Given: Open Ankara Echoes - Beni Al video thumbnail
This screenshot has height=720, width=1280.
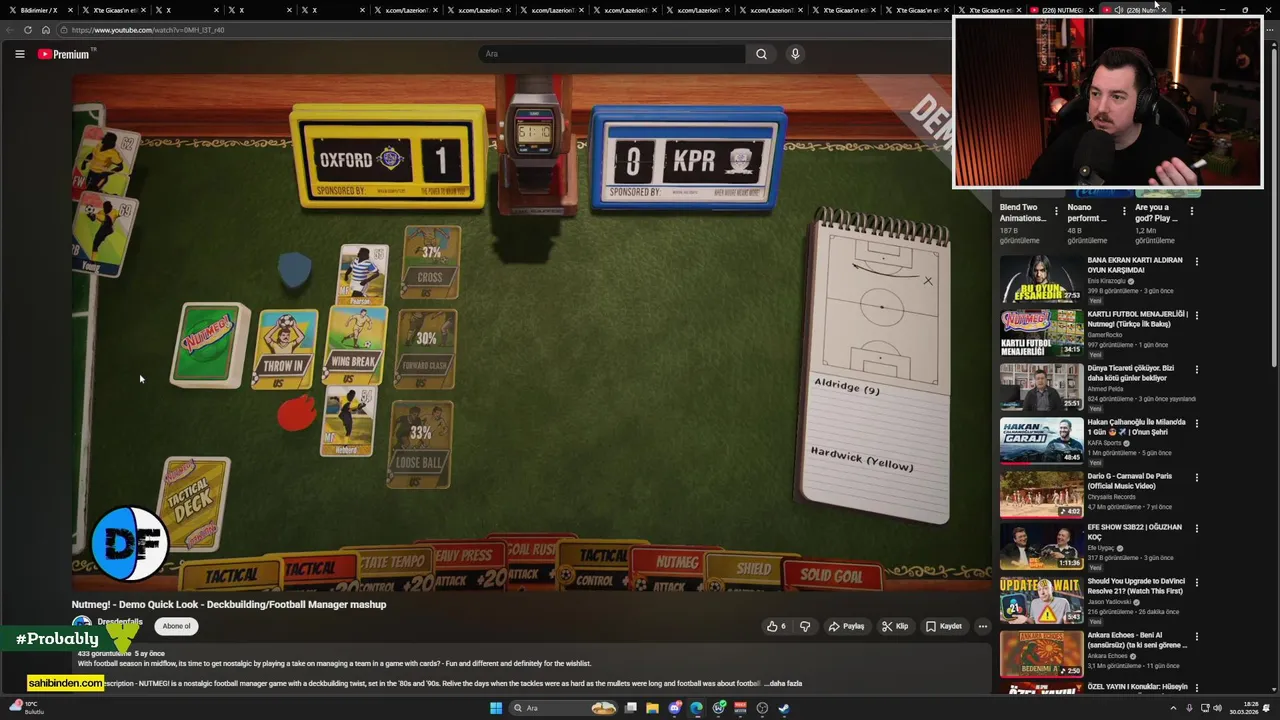Looking at the screenshot, I should [x=1041, y=654].
